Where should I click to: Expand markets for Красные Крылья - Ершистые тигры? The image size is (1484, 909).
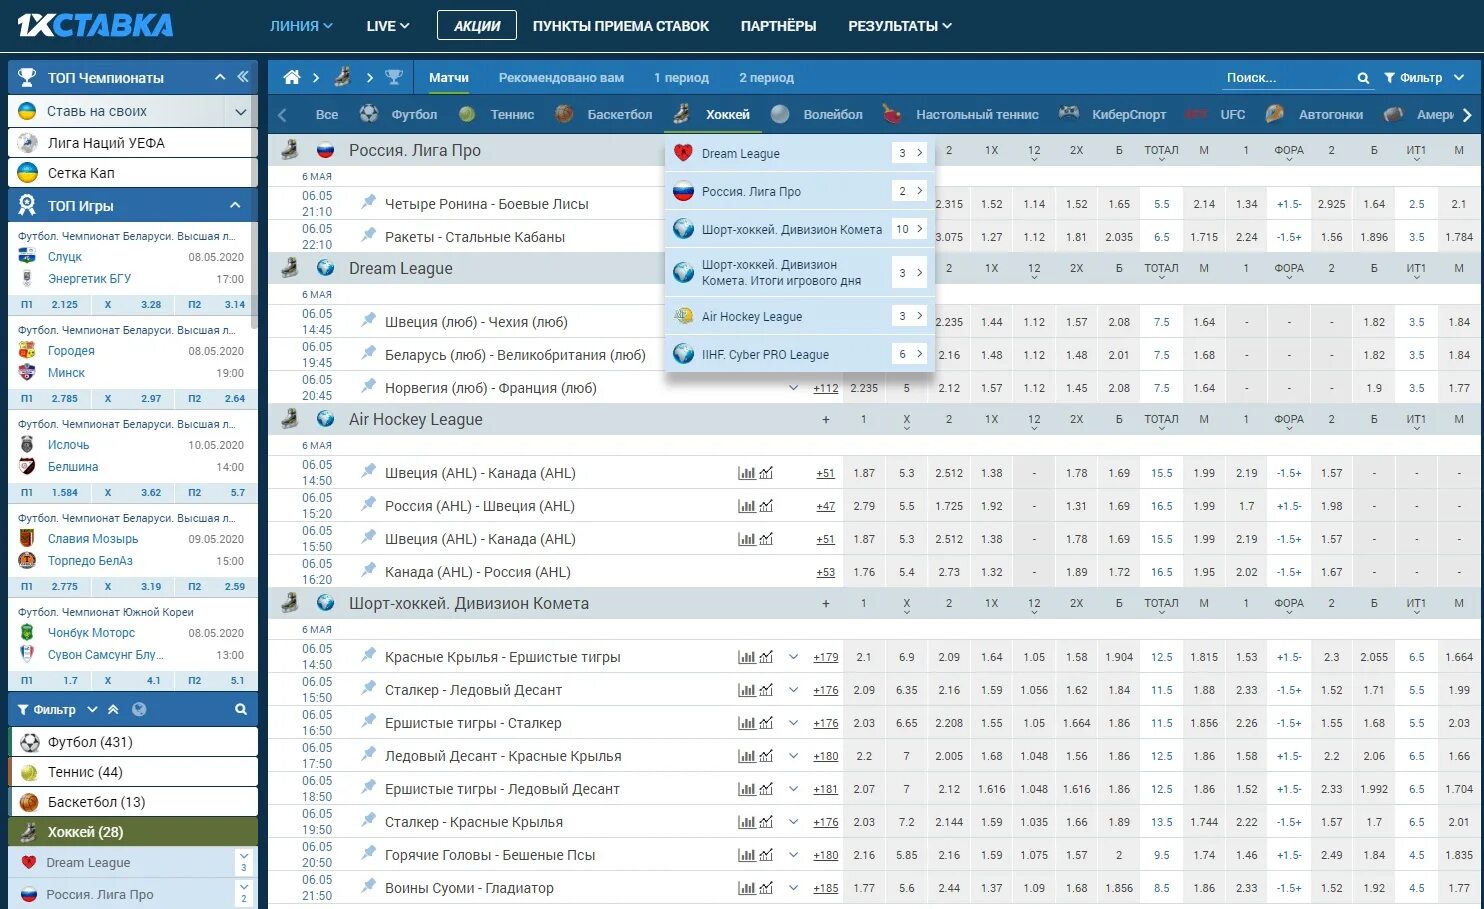793,657
